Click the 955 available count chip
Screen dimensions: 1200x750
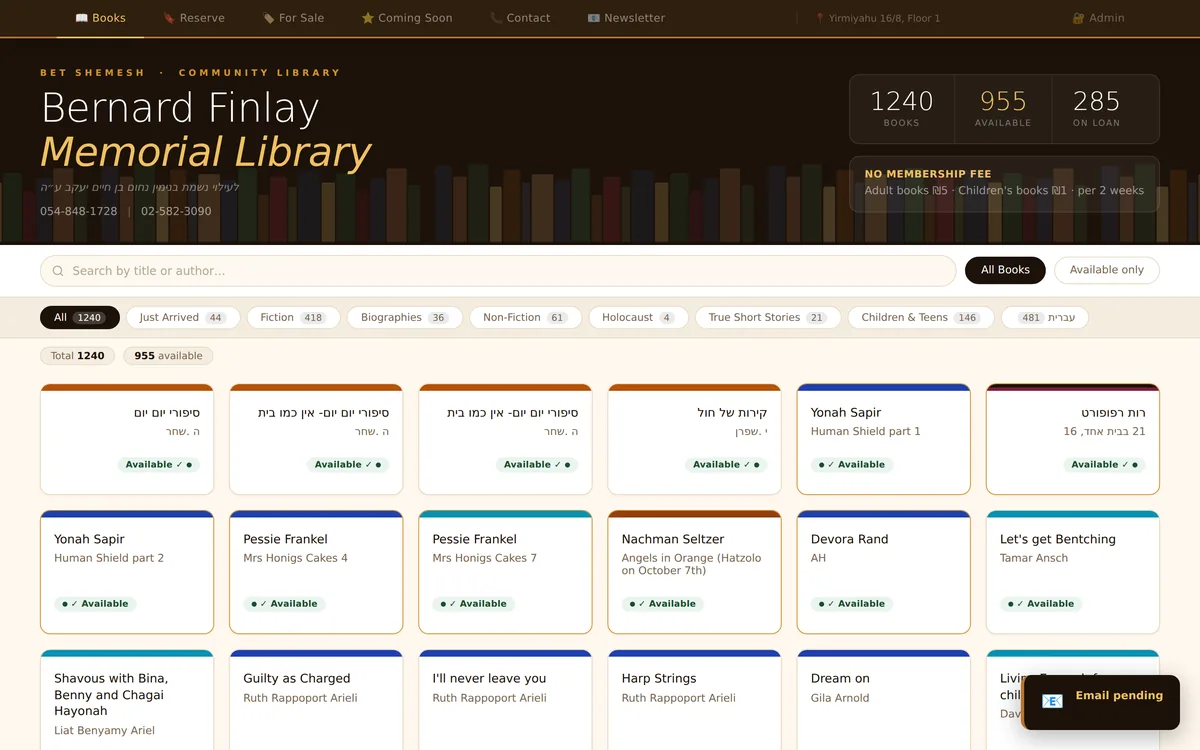(168, 356)
